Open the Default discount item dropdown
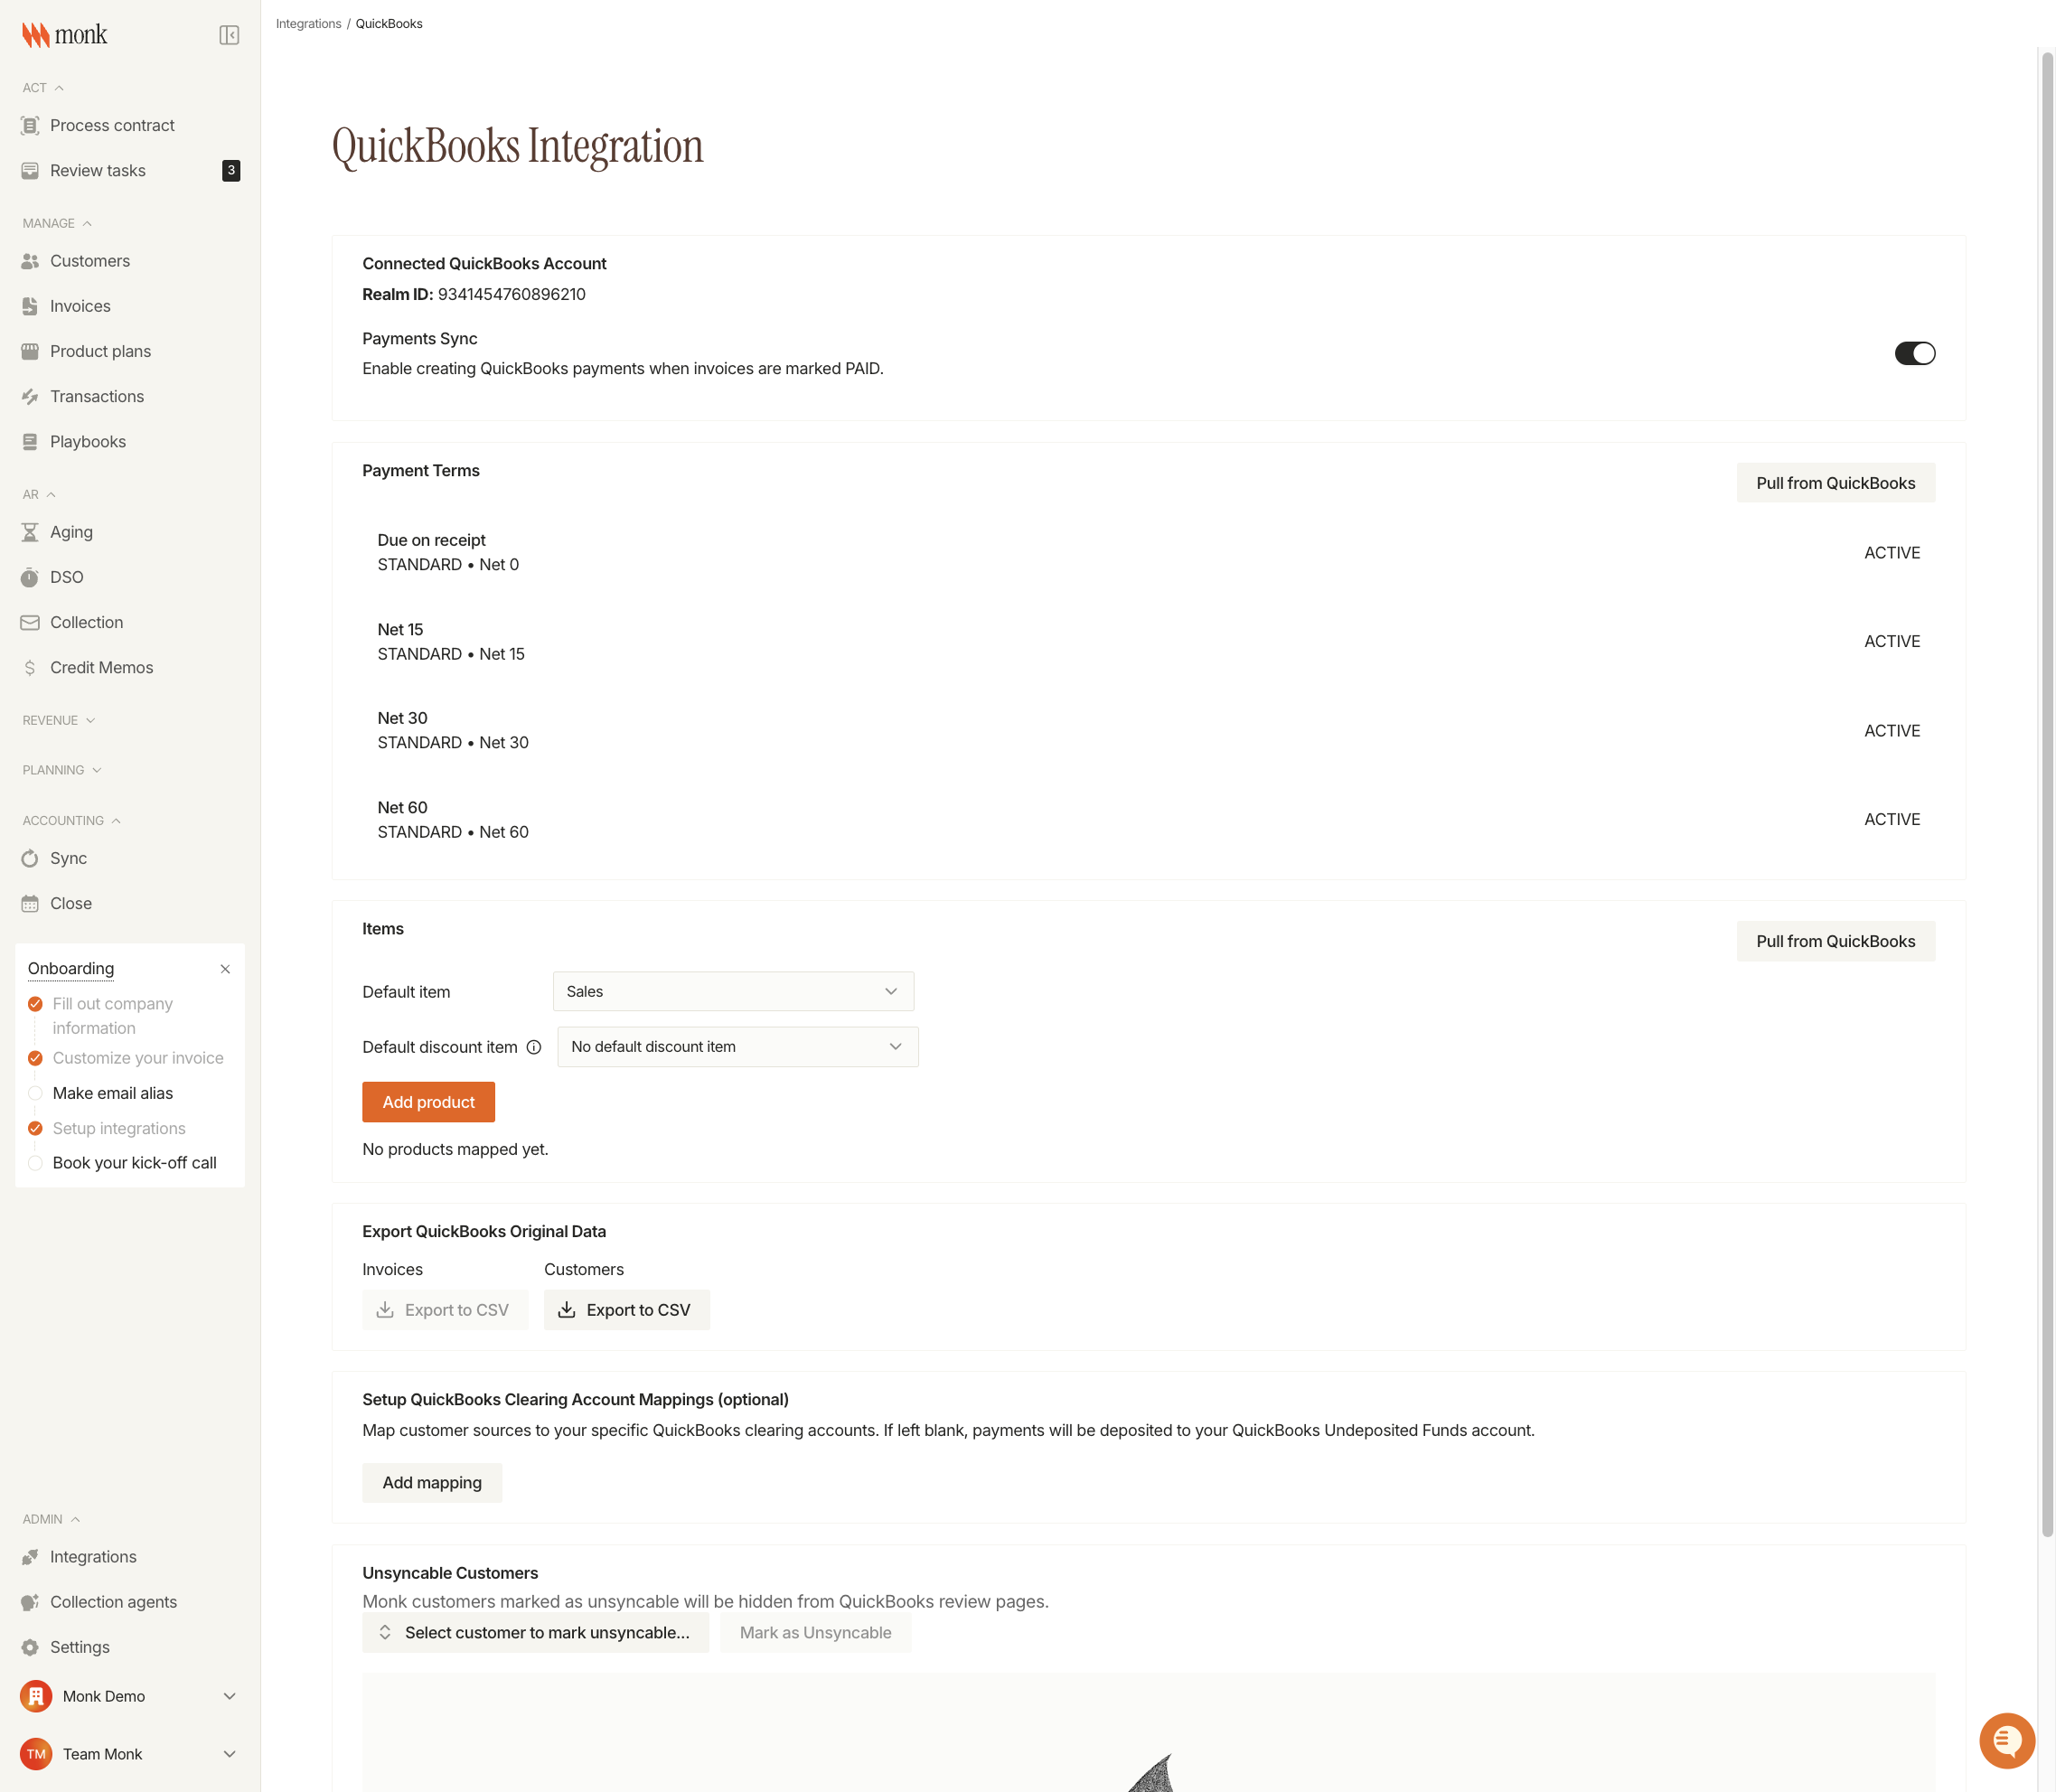The width and height of the screenshot is (2056, 1792). [x=737, y=1046]
